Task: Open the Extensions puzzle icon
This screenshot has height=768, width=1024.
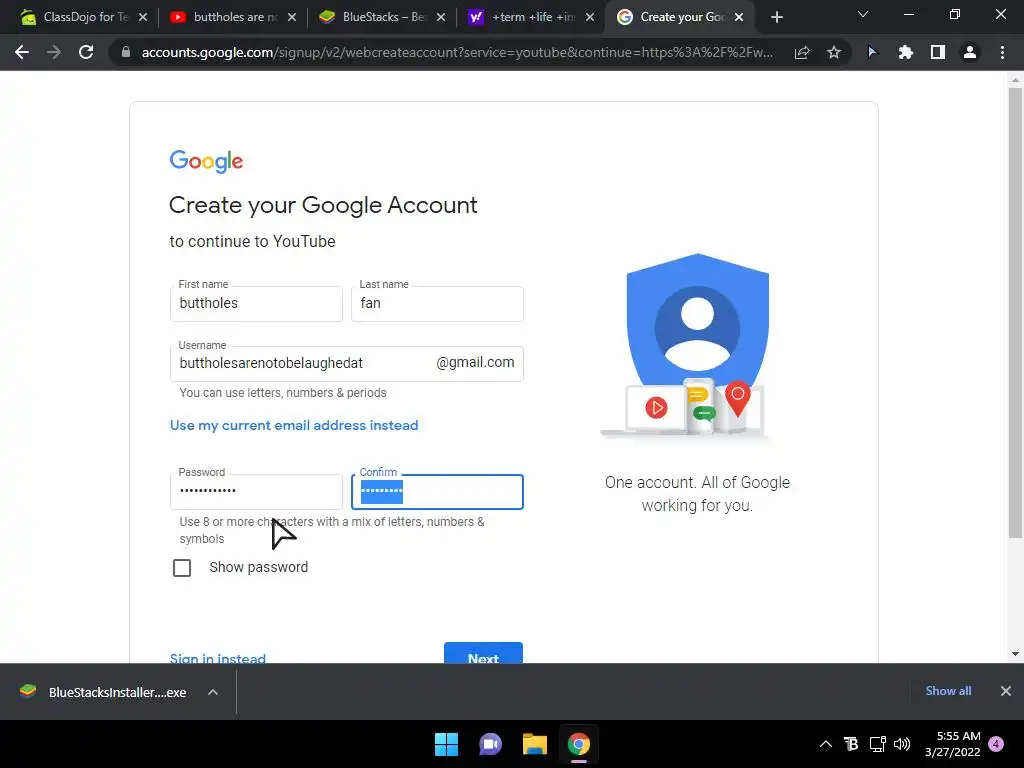Action: [905, 52]
